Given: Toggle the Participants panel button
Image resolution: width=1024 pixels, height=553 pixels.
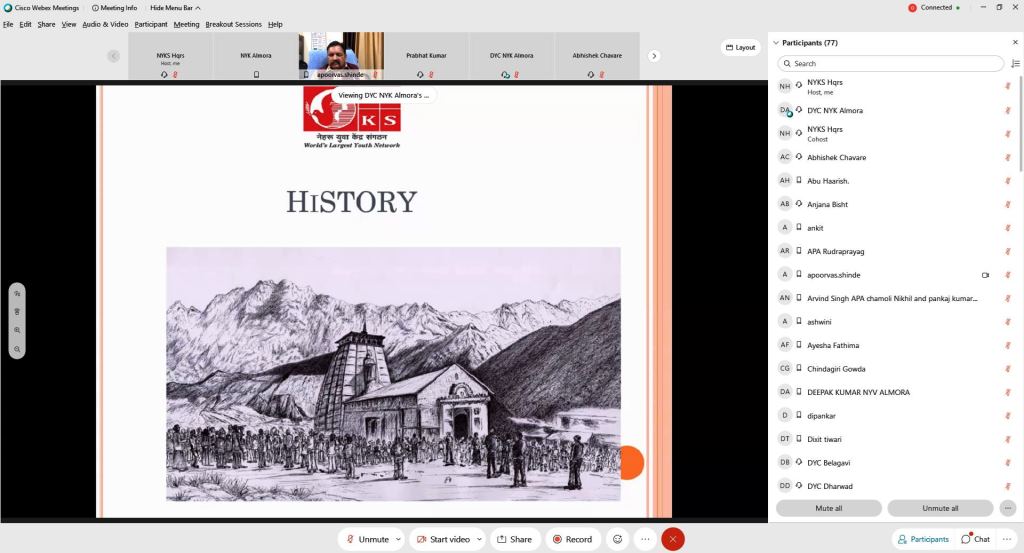Looking at the screenshot, I should (923, 539).
